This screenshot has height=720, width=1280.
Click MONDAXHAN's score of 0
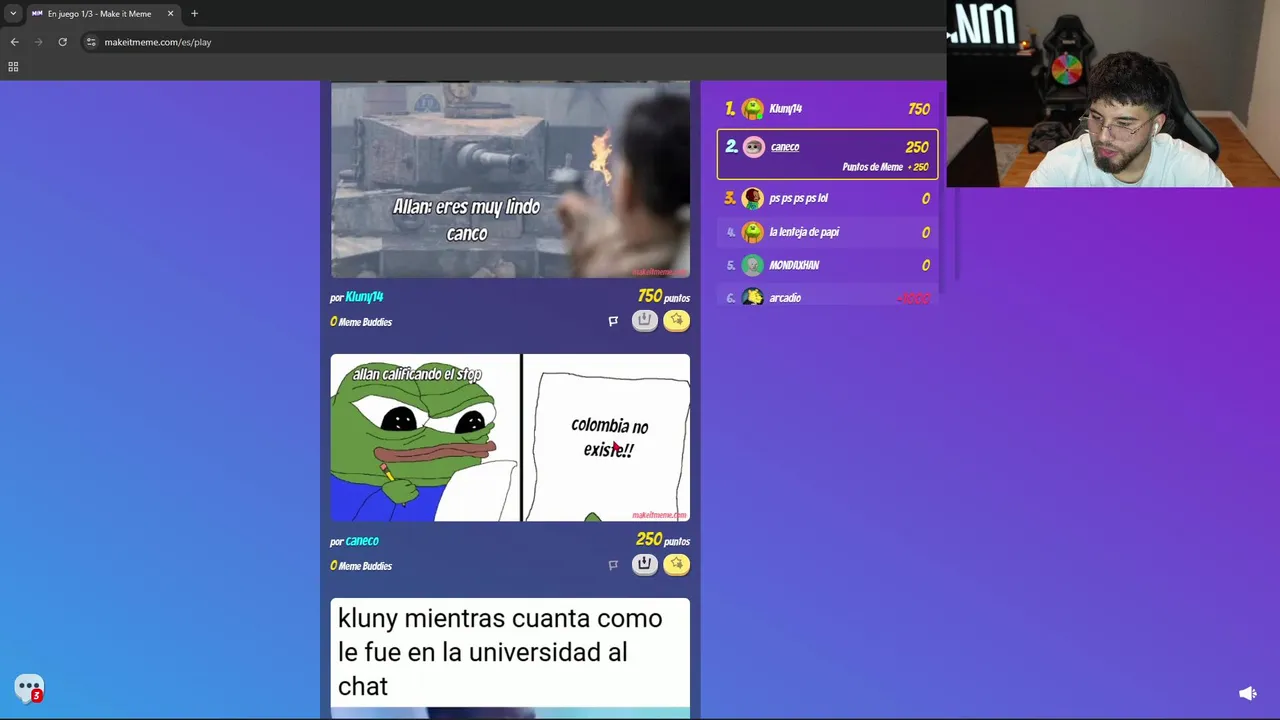(925, 266)
